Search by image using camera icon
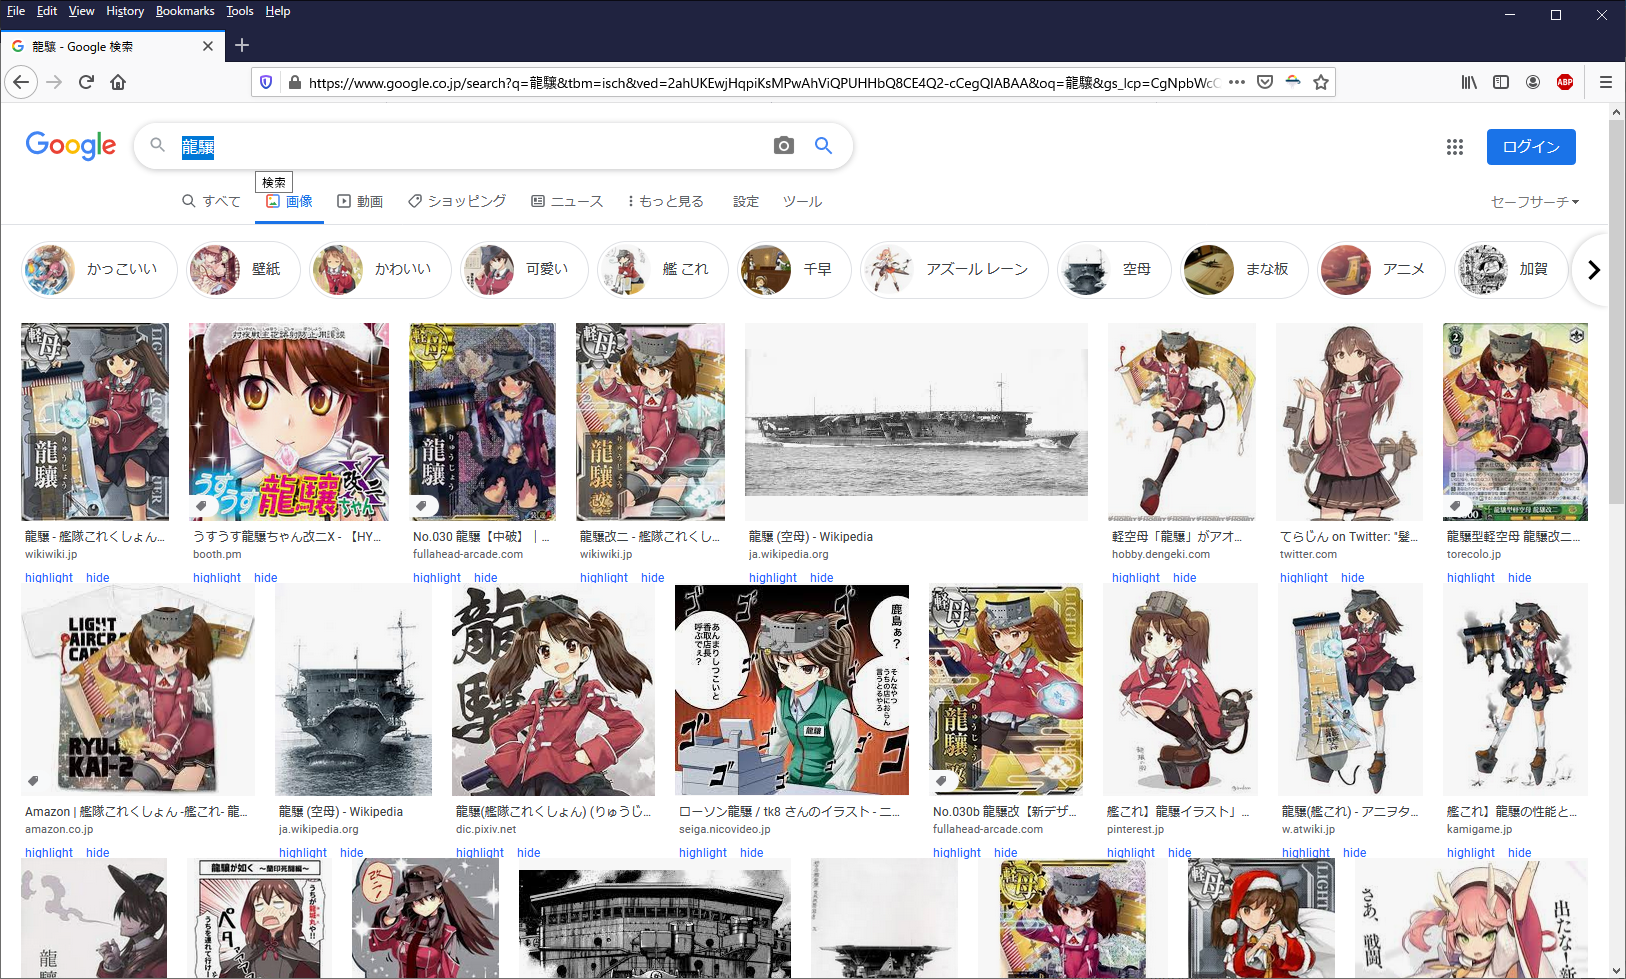Image resolution: width=1626 pixels, height=979 pixels. click(x=784, y=146)
